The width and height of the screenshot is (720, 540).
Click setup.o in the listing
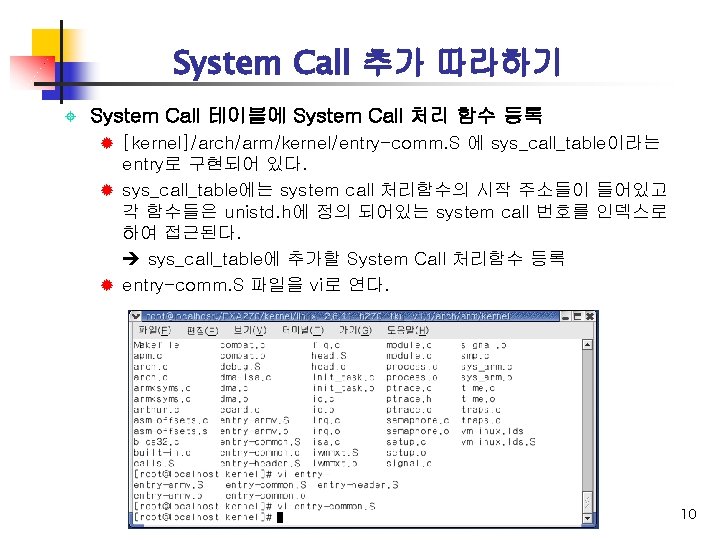coord(406,453)
